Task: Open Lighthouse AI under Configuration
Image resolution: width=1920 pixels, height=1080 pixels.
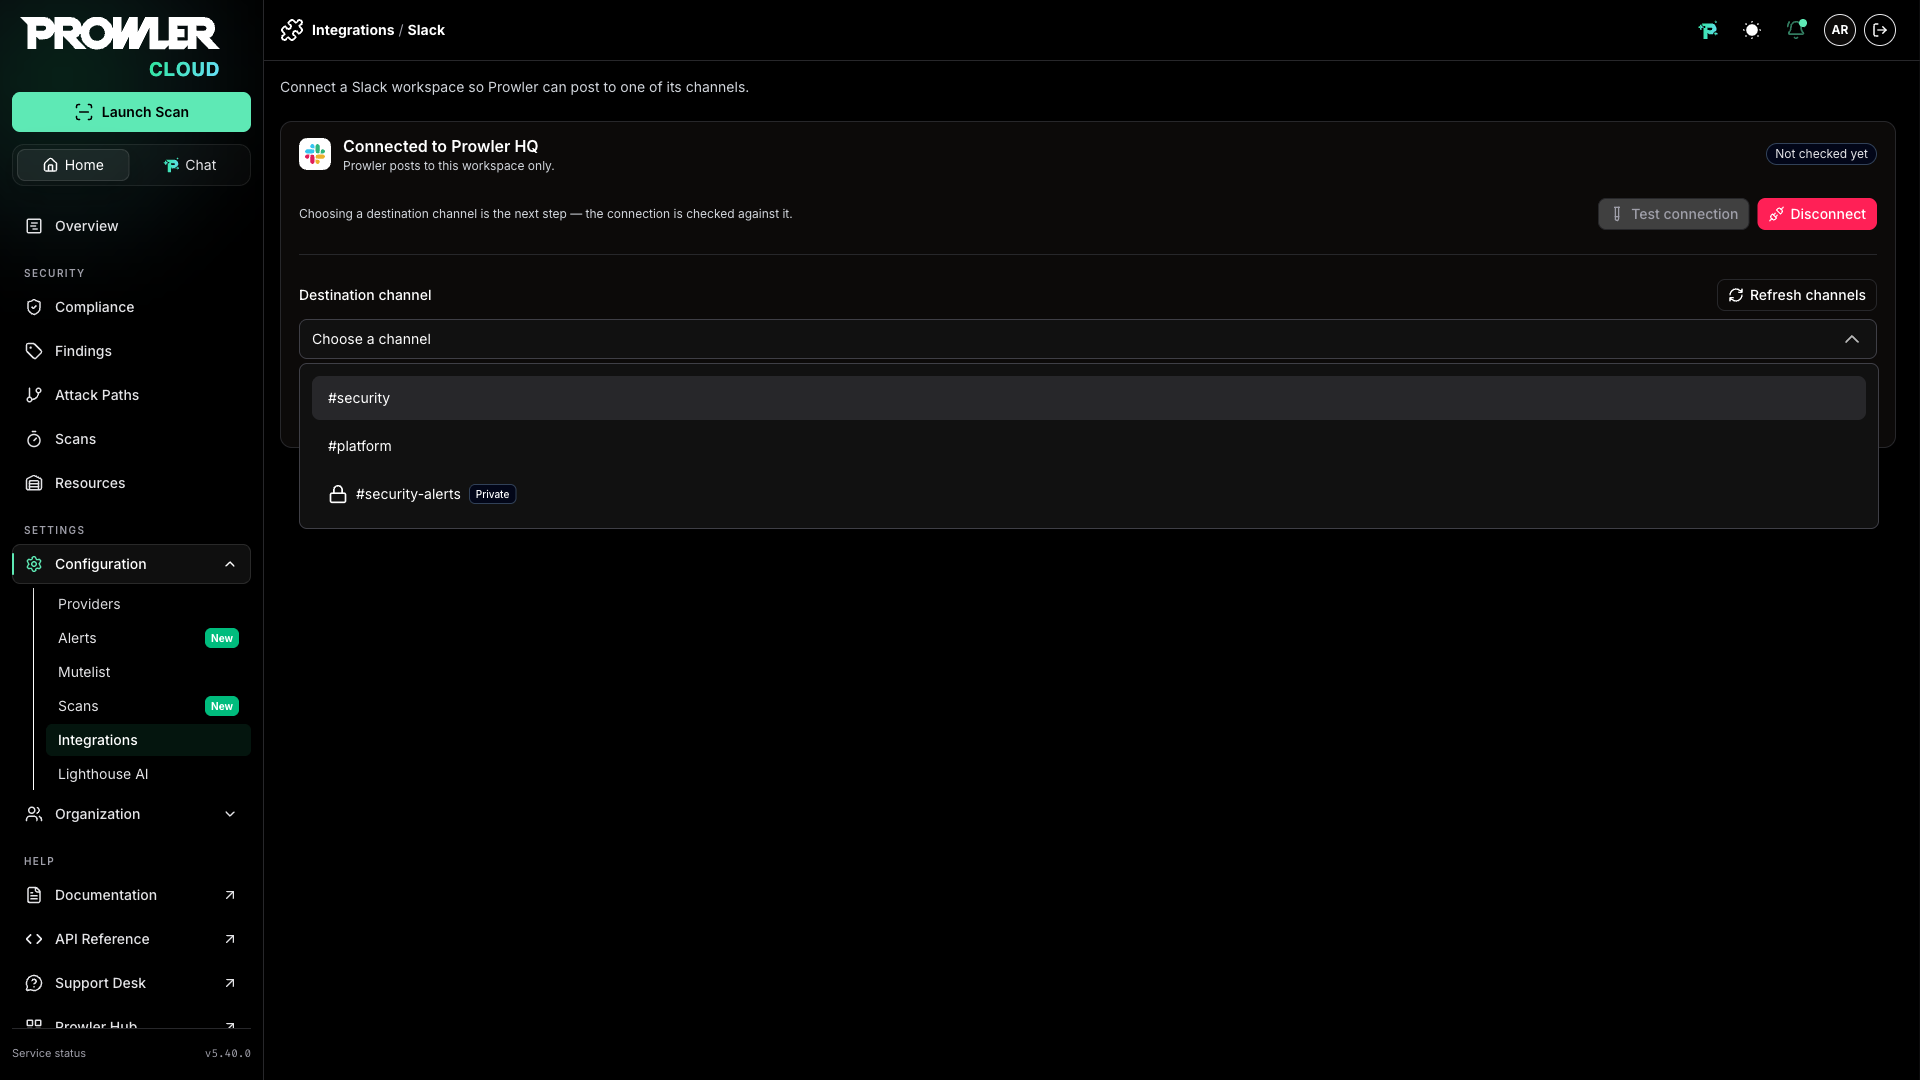Action: [x=148, y=774]
